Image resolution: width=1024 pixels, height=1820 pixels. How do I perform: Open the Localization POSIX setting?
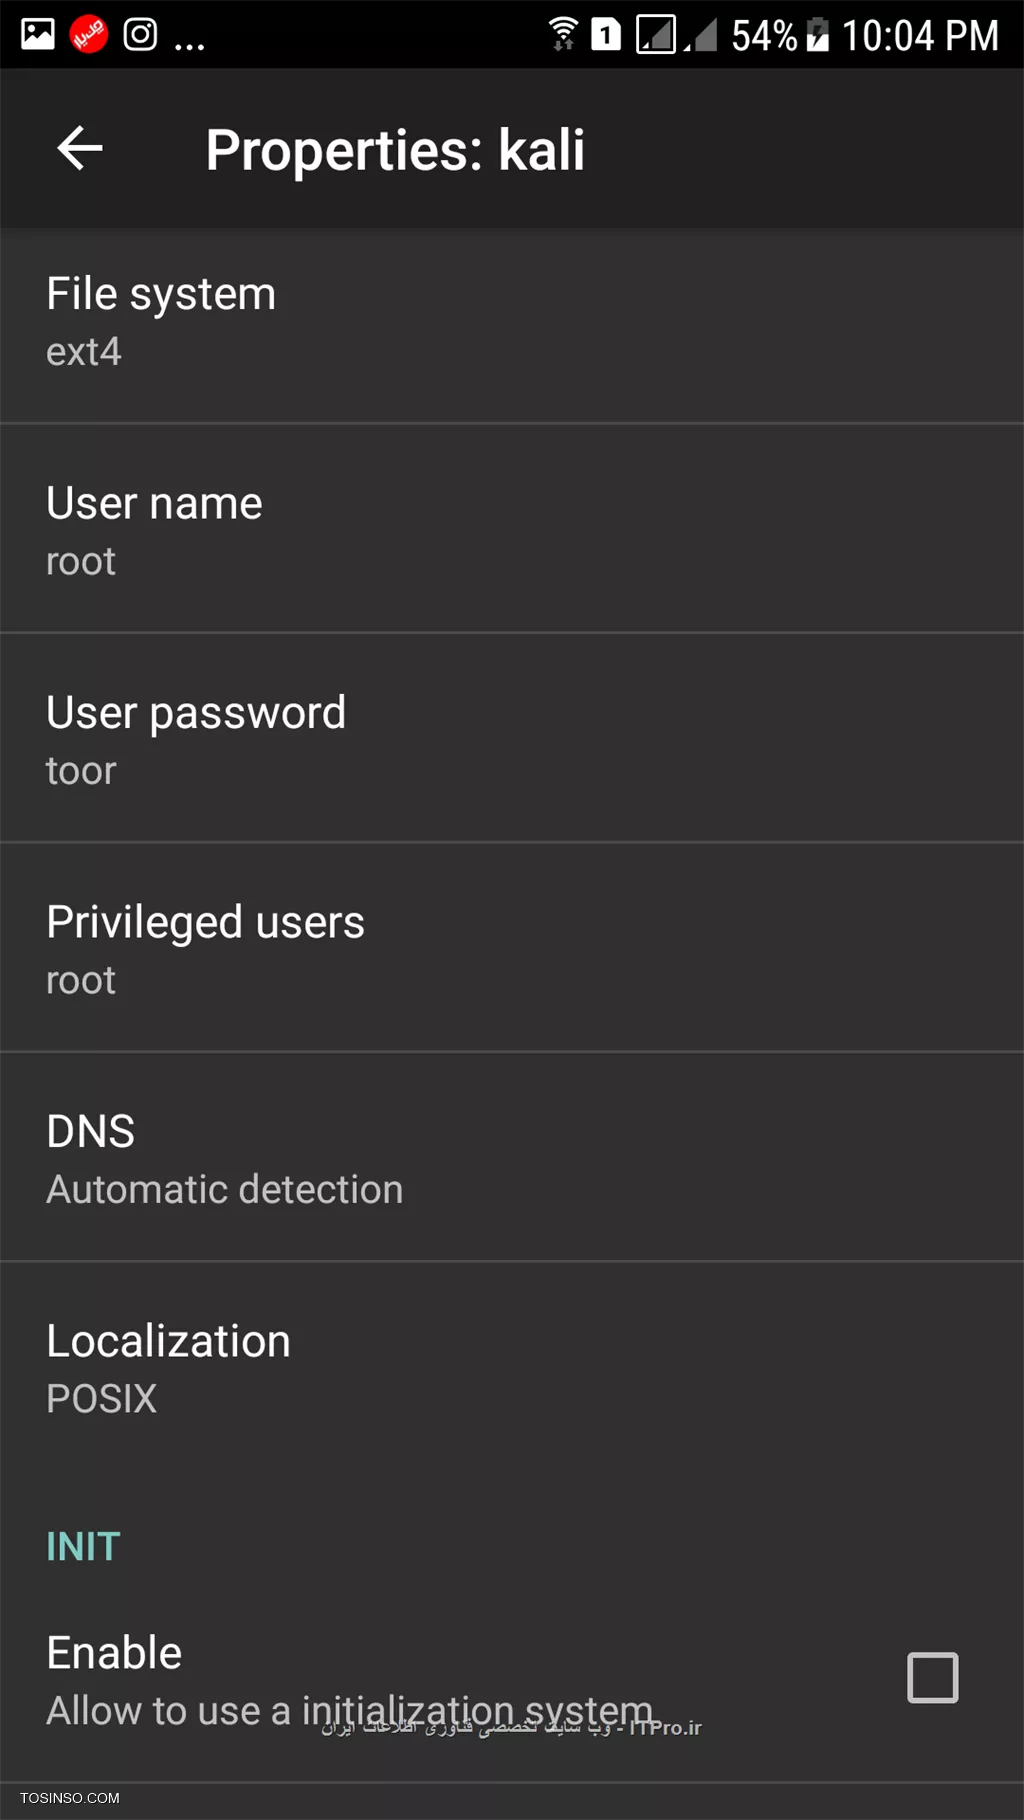pos(512,1366)
